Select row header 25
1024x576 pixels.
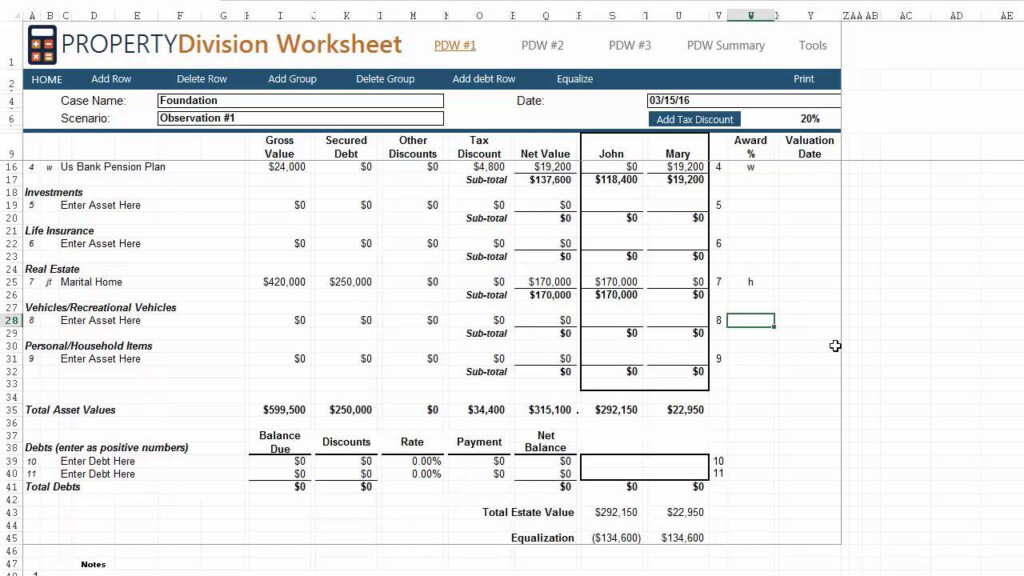11,282
